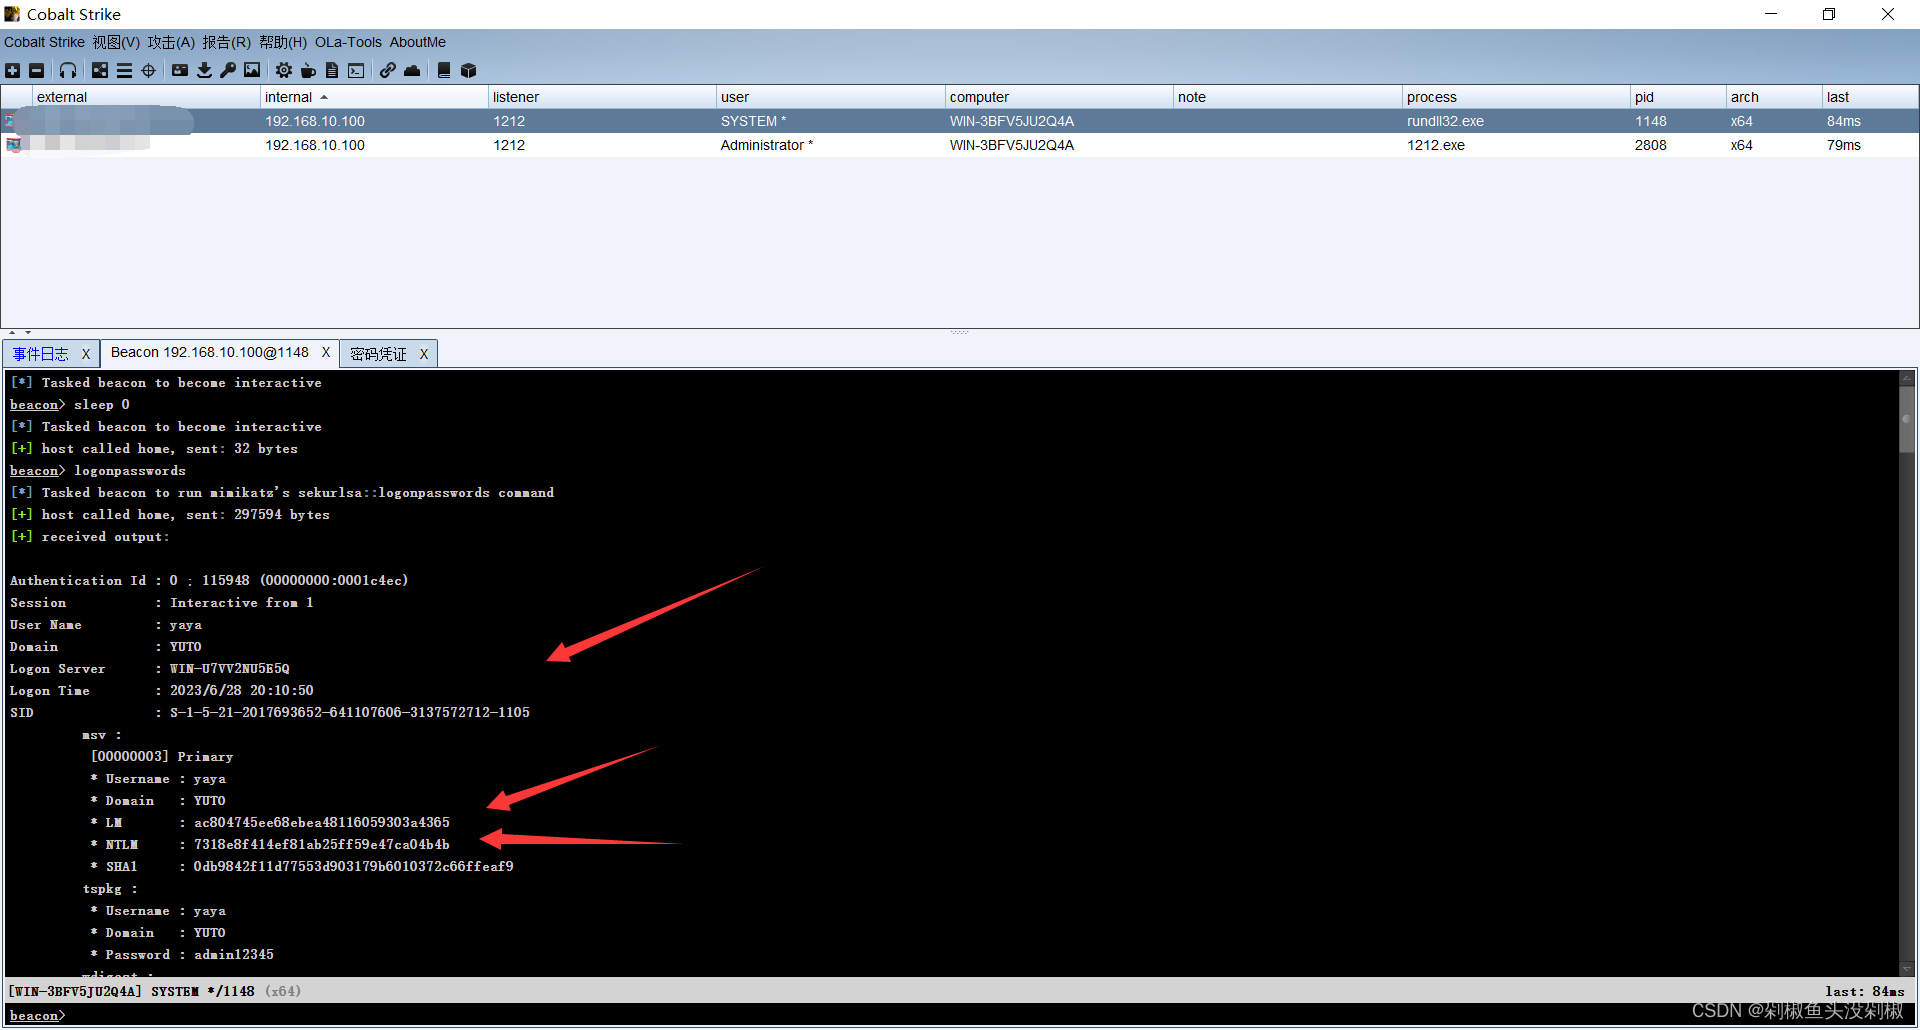Switch to session table view icon
The height and width of the screenshot is (1030, 1920).
(x=124, y=70)
